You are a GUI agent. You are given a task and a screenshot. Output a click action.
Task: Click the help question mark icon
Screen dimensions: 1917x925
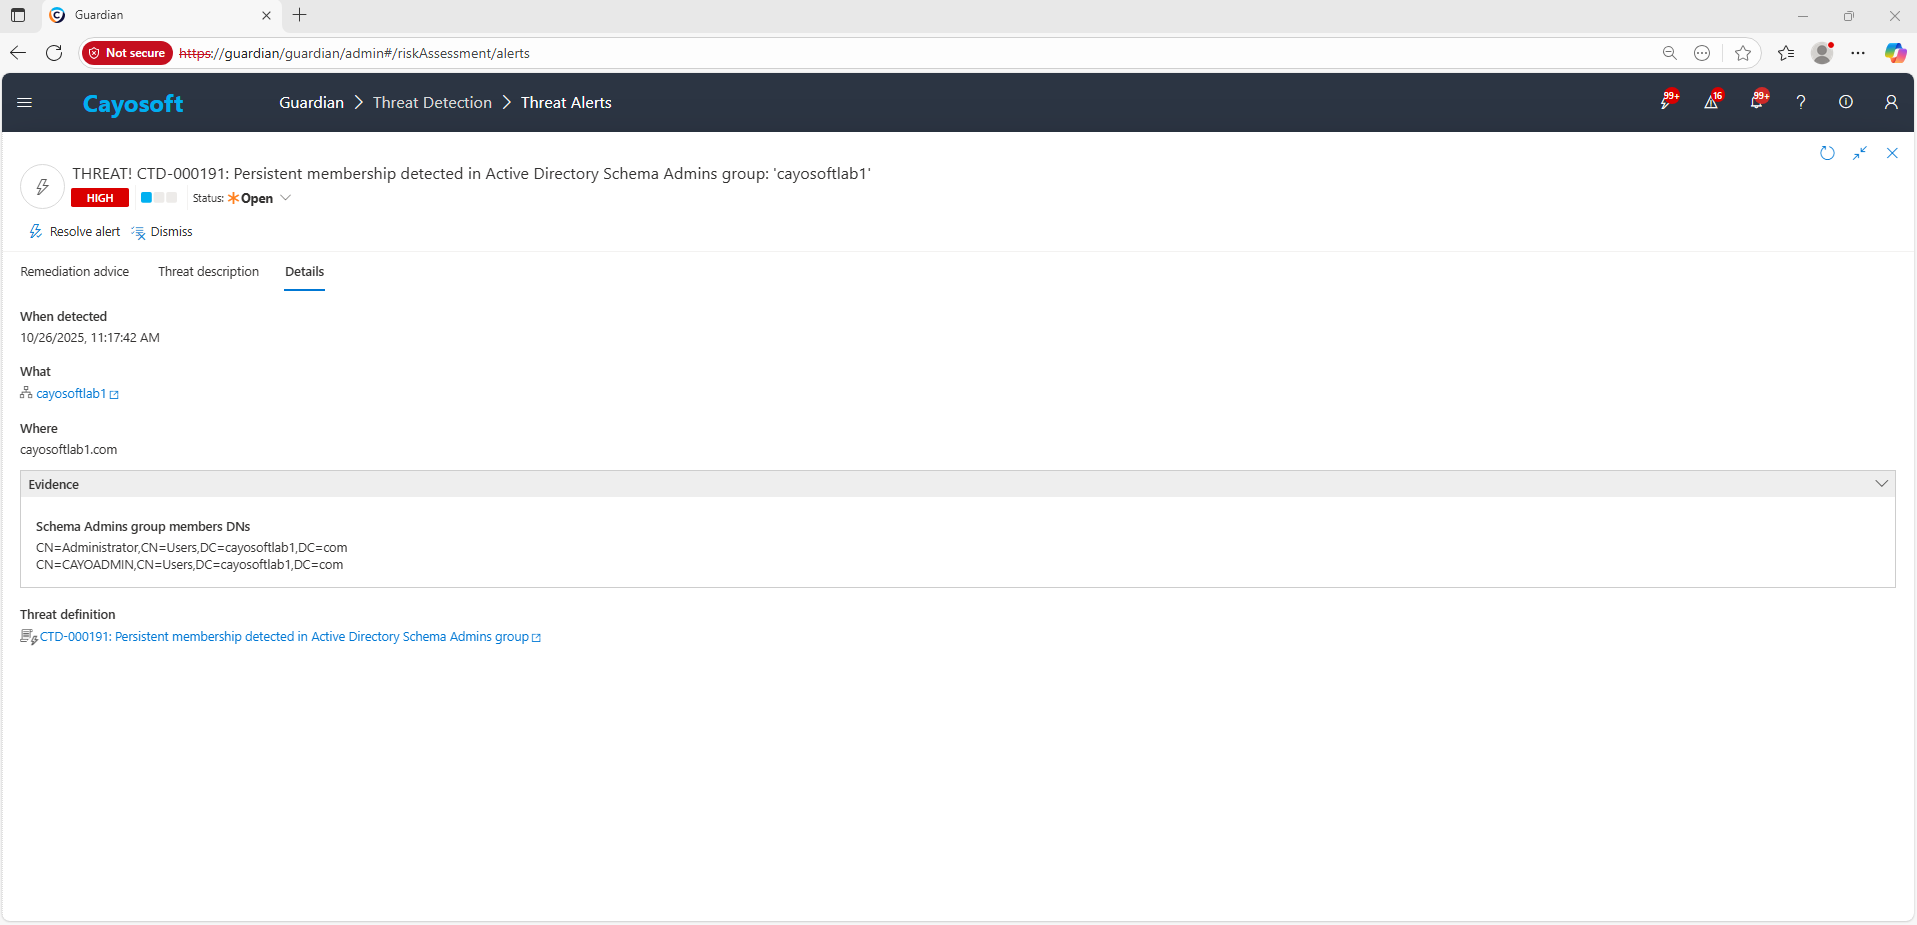pyautogui.click(x=1800, y=102)
